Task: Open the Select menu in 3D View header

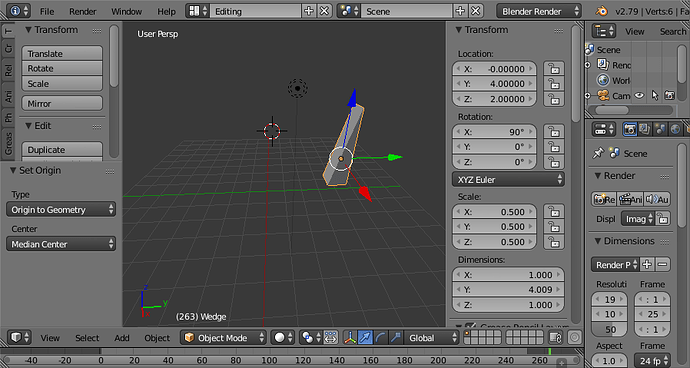Action: (x=87, y=338)
